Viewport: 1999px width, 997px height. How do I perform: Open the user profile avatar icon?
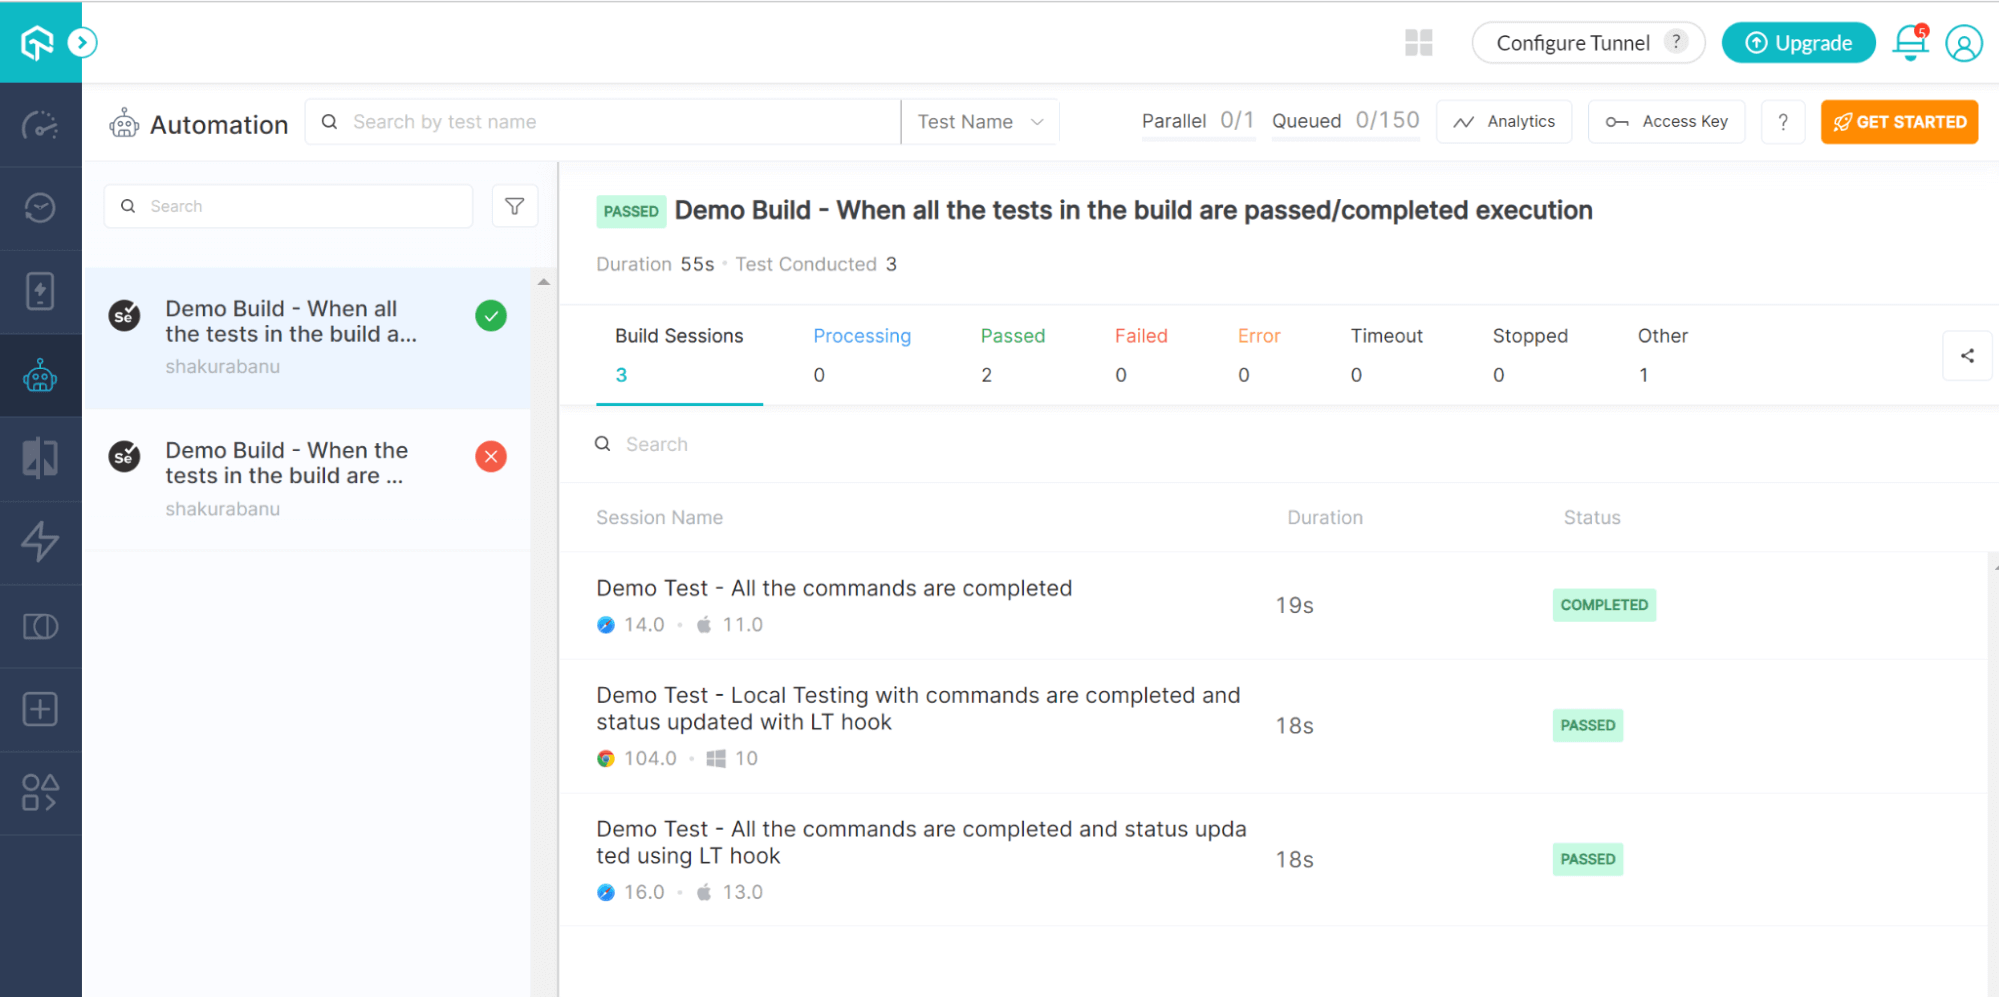1963,43
